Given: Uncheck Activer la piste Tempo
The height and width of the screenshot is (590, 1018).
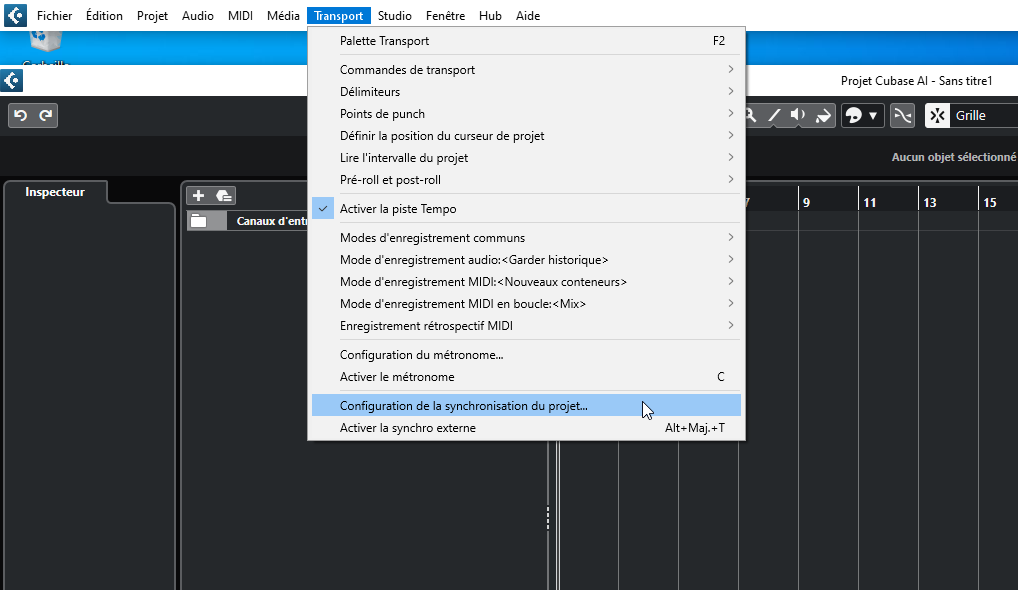Looking at the screenshot, I should pos(398,209).
